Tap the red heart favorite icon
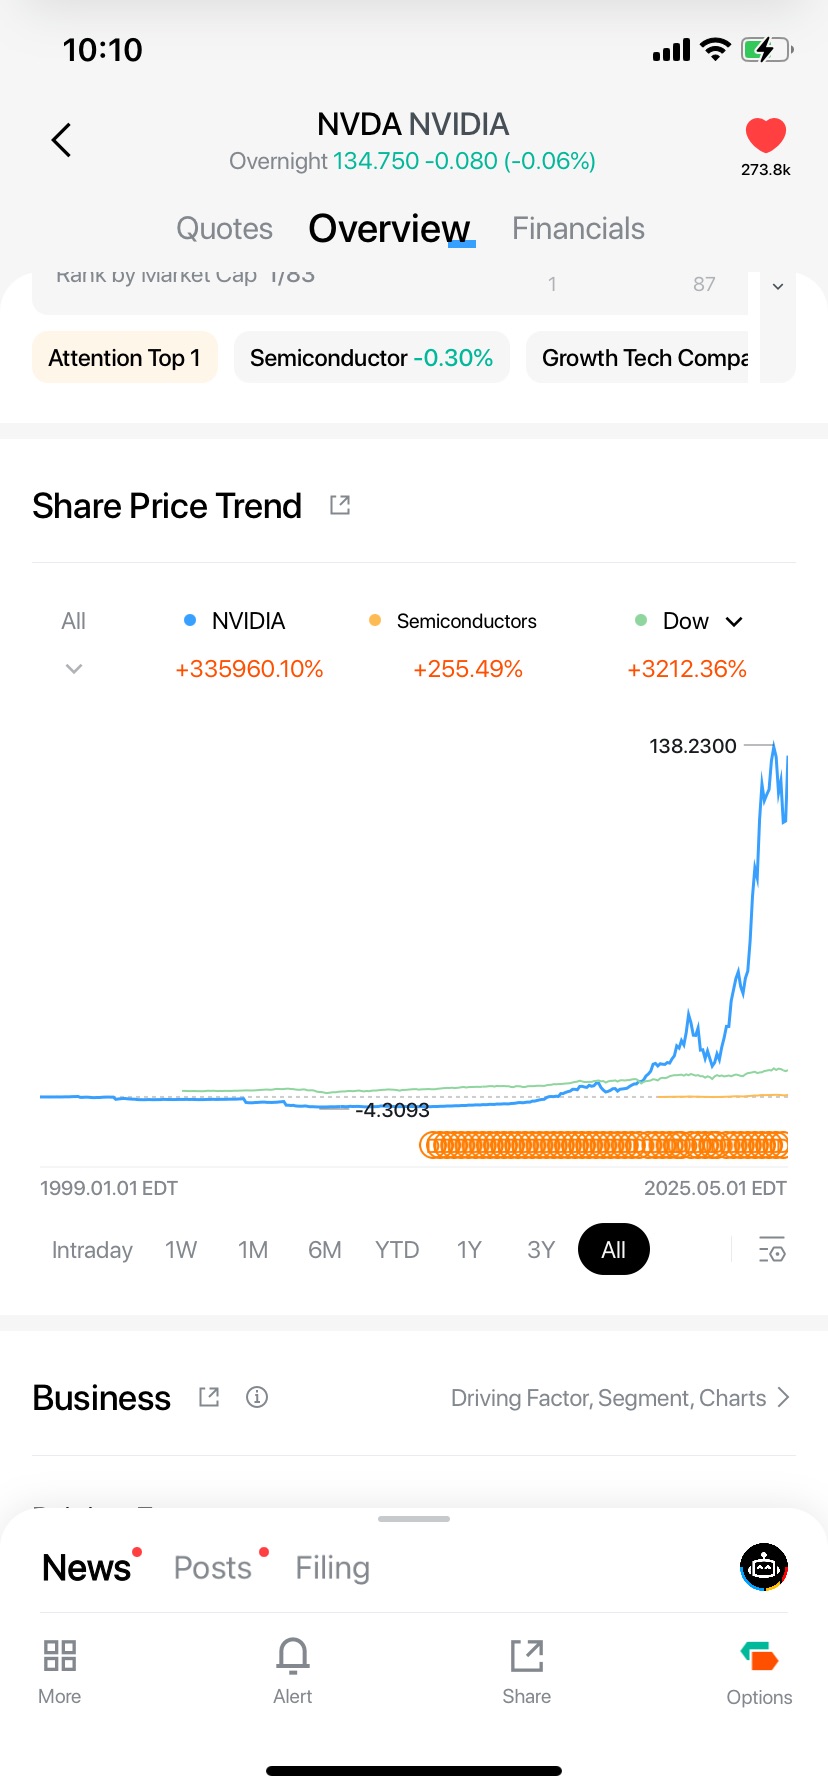828x1792 pixels. pyautogui.click(x=766, y=136)
